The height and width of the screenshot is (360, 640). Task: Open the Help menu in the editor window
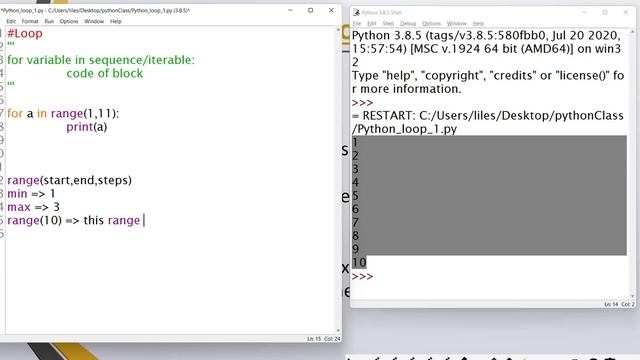[116, 21]
